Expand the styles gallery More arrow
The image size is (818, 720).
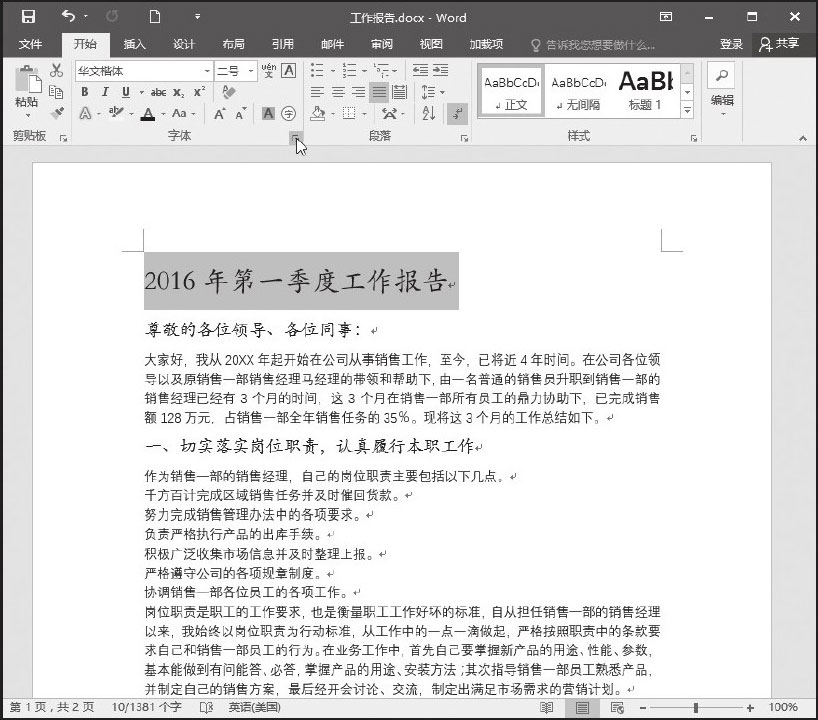pos(687,110)
